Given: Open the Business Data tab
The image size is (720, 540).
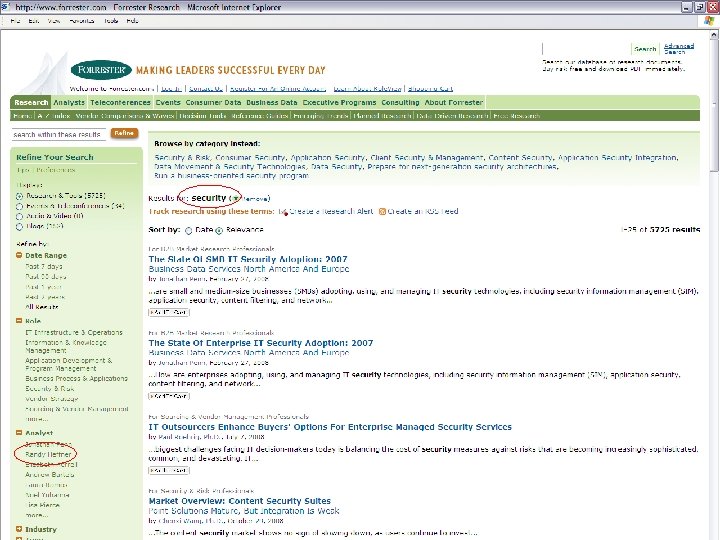Looking at the screenshot, I should 271,102.
